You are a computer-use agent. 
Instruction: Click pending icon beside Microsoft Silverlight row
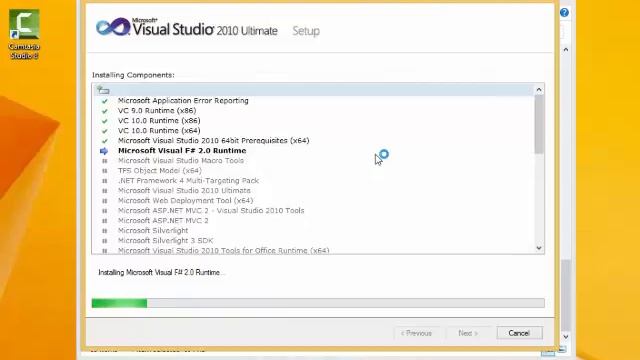tap(104, 231)
